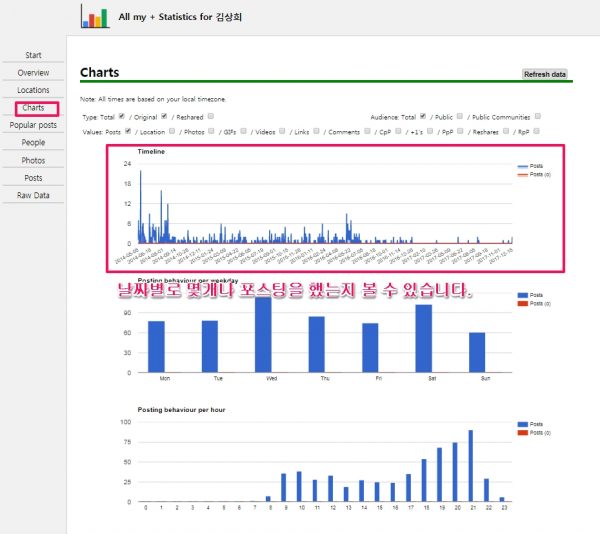Click the hour 8 bar in hourly chart
The height and width of the screenshot is (534, 600).
click(x=268, y=499)
